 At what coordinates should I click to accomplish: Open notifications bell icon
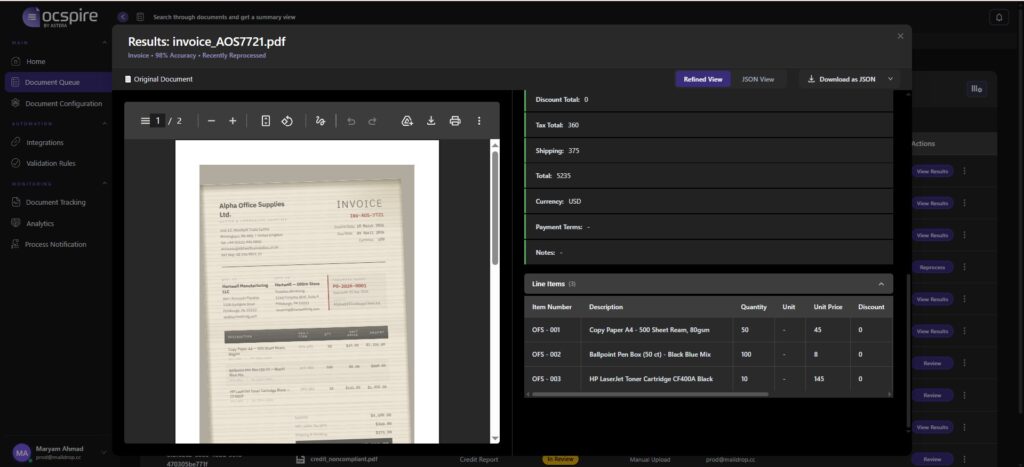[x=999, y=18]
